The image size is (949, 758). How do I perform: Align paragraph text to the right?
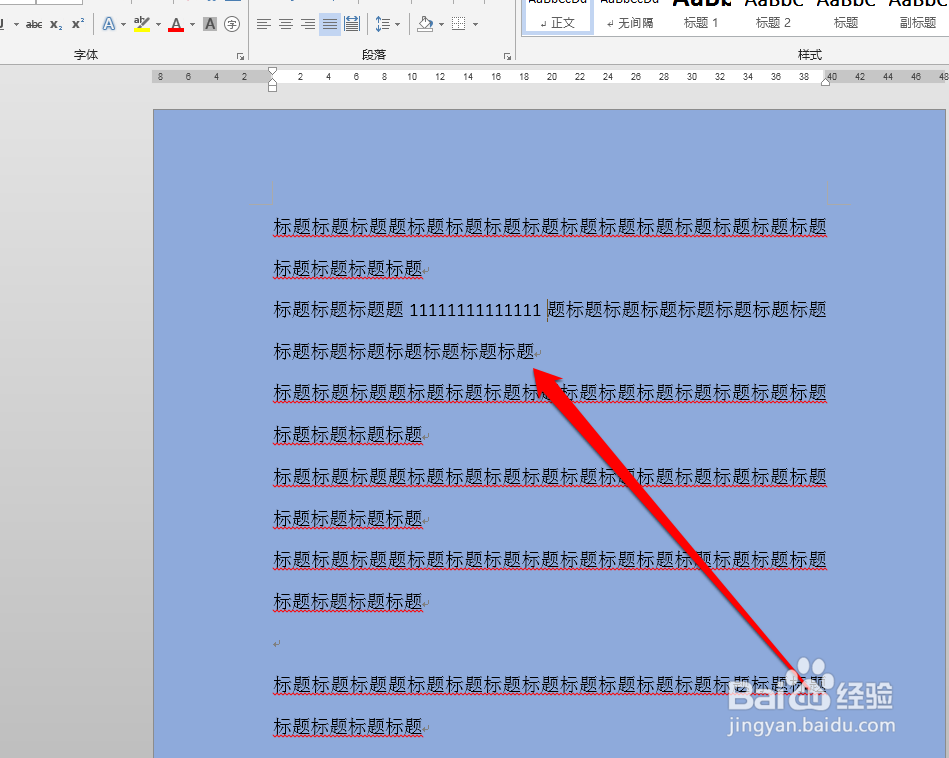[308, 24]
